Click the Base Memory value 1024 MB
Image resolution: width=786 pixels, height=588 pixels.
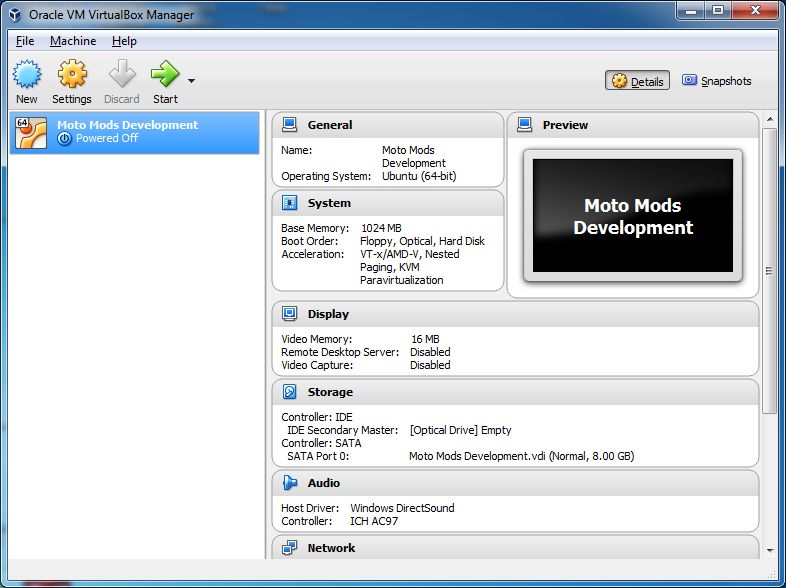pyautogui.click(x=381, y=228)
